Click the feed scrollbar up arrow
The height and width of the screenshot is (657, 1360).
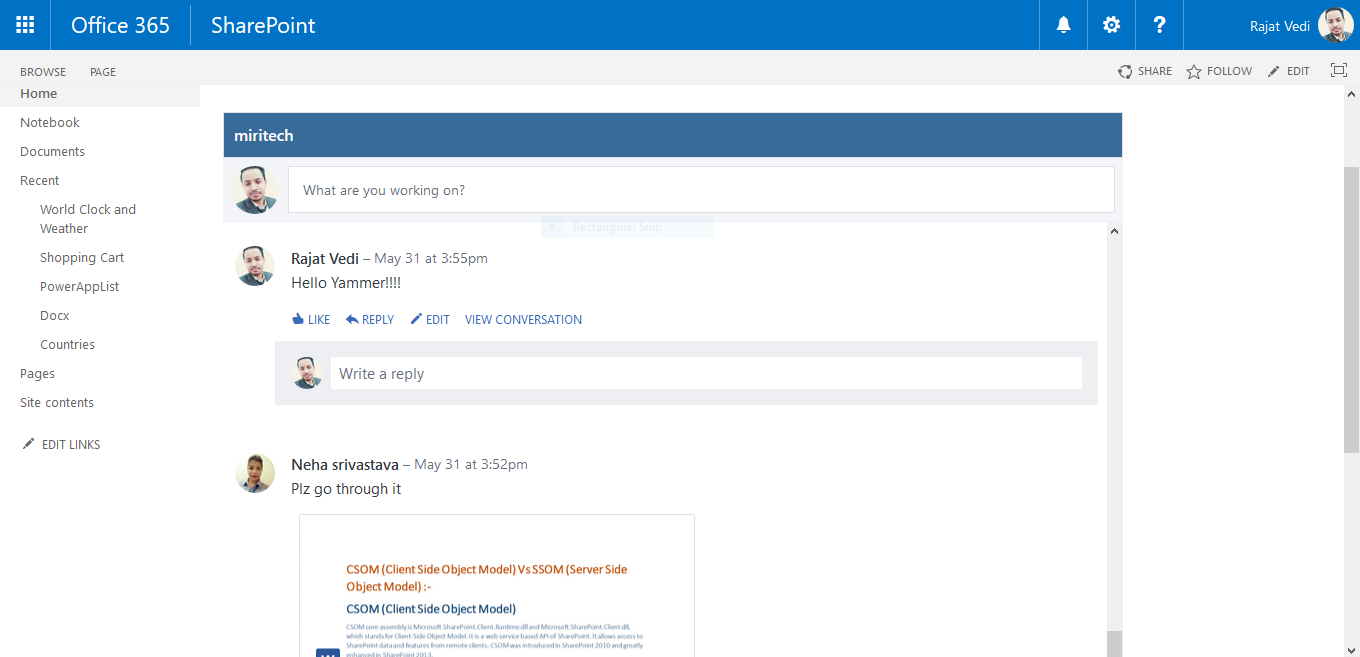tap(1113, 230)
